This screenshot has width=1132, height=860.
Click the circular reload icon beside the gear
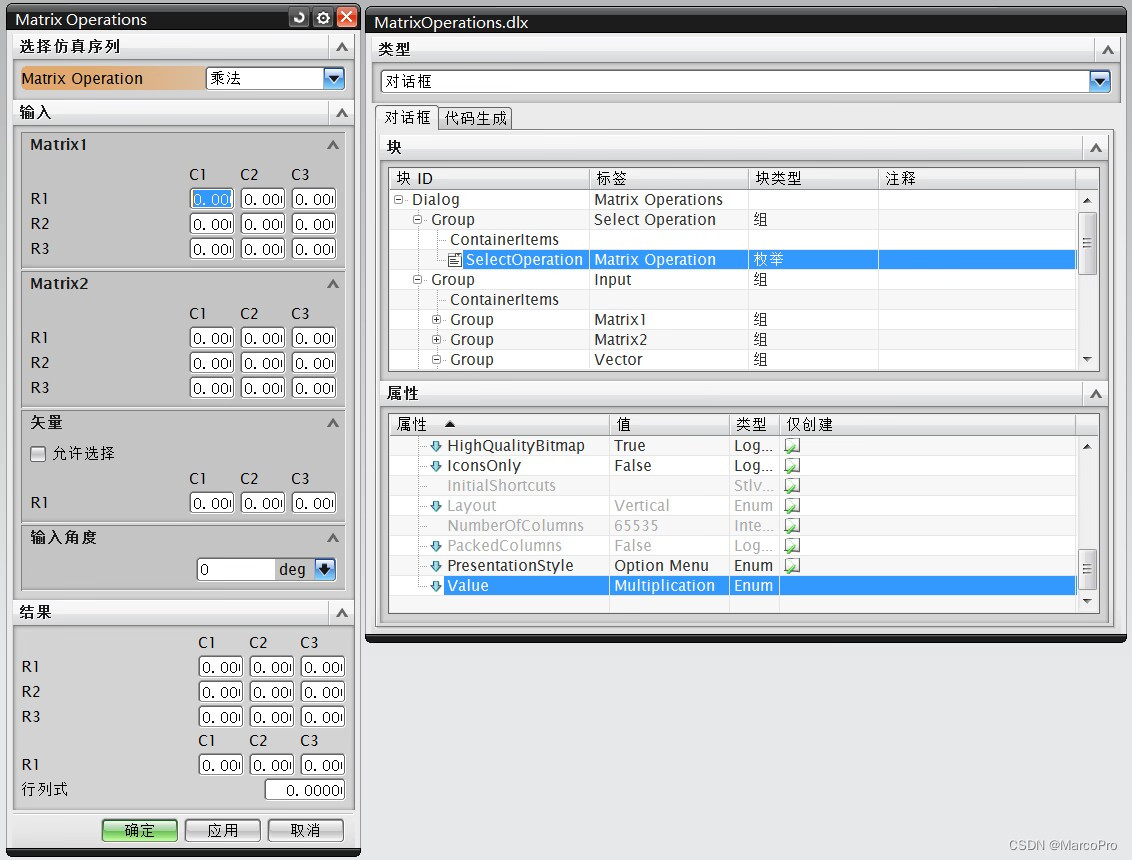click(300, 18)
